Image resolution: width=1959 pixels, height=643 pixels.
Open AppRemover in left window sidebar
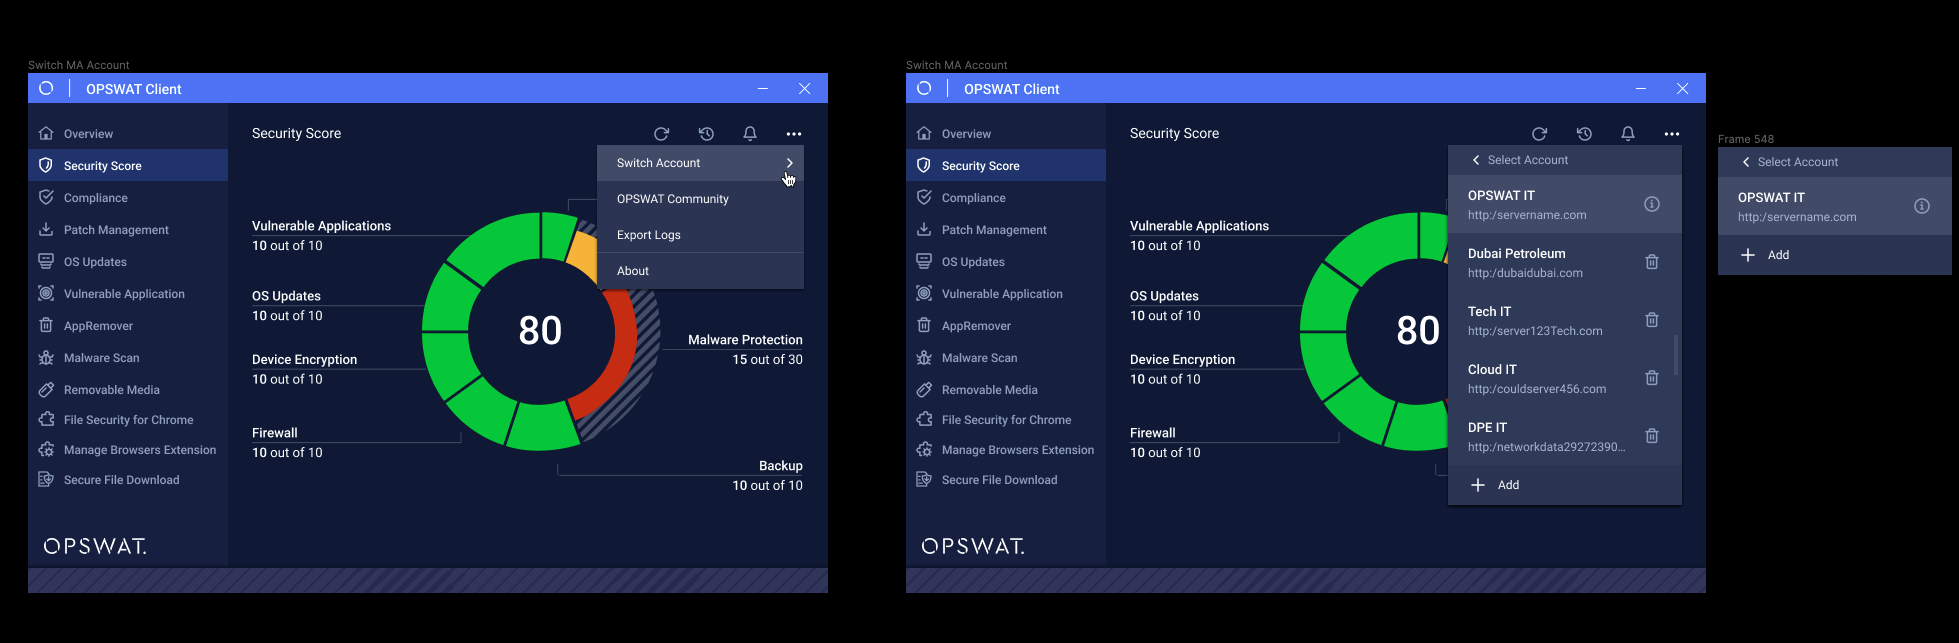(128, 326)
